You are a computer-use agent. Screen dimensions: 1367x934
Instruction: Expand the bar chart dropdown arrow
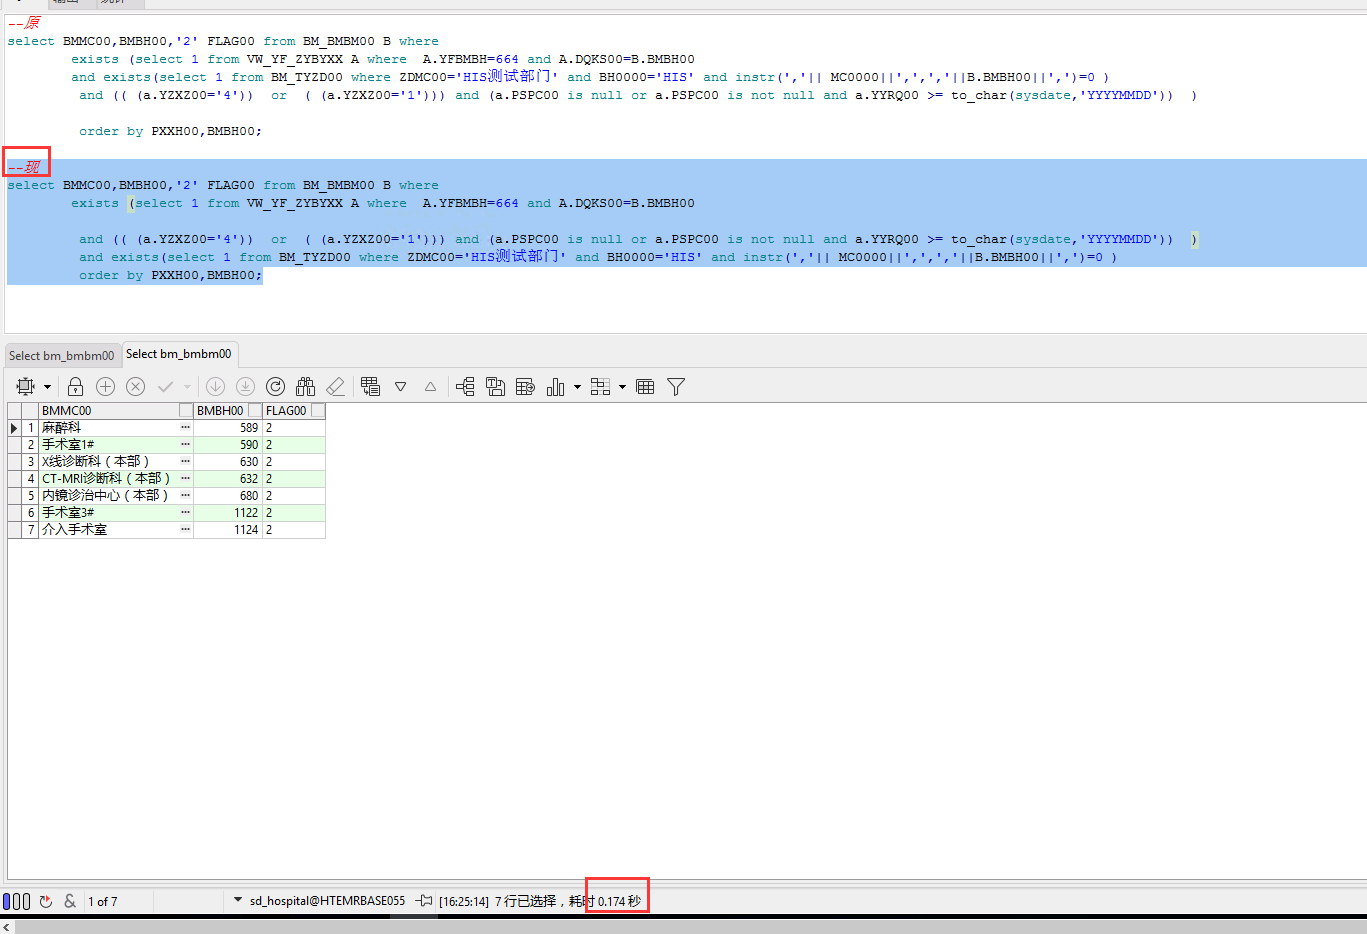pyautogui.click(x=577, y=387)
